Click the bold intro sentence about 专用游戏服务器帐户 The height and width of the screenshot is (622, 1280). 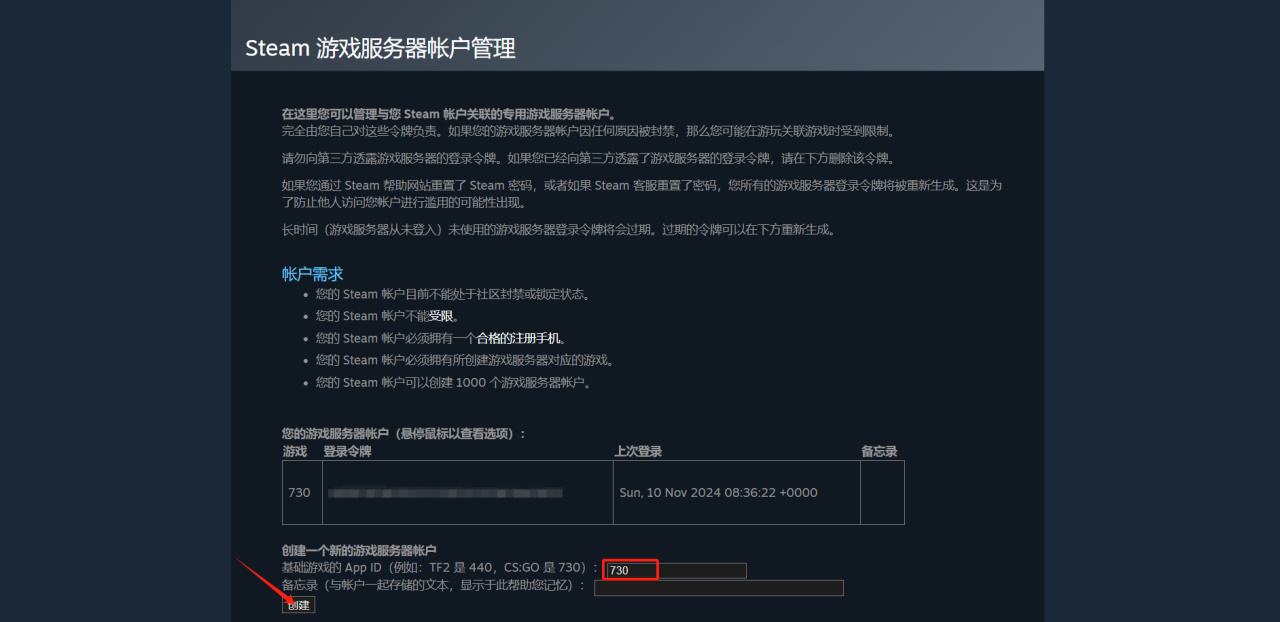coord(449,114)
